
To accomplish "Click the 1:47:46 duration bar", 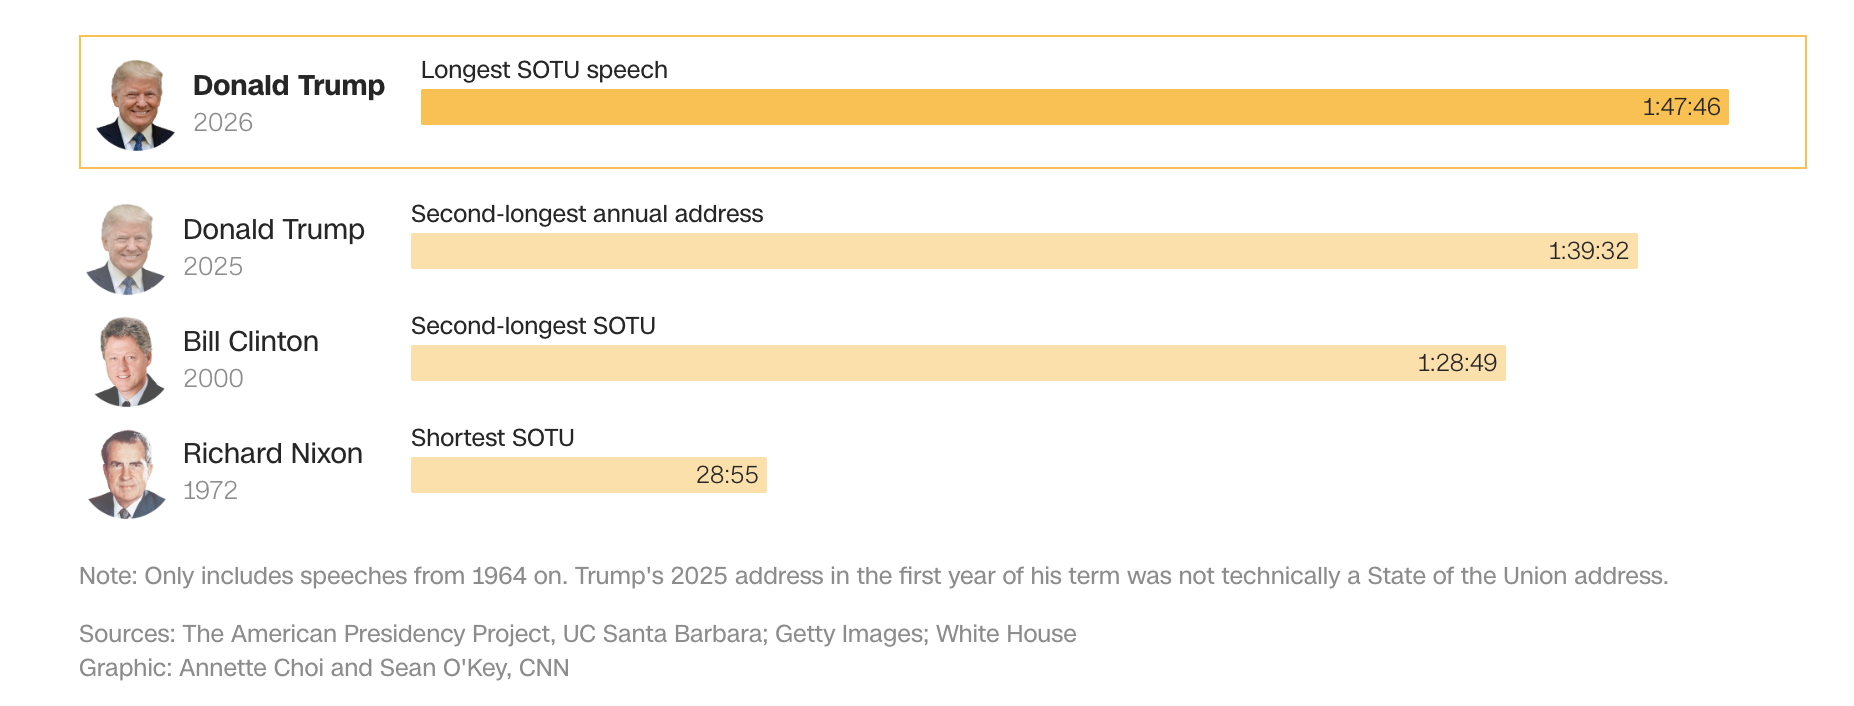I will point(1074,107).
